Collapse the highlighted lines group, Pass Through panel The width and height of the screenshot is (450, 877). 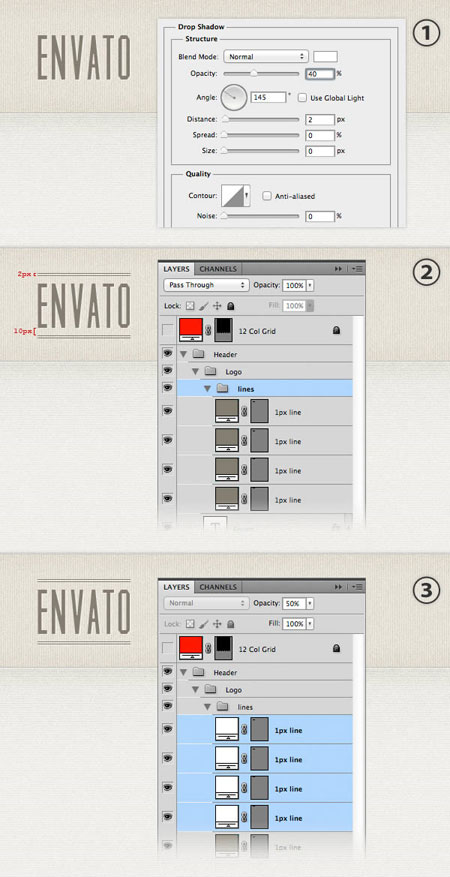pos(208,388)
